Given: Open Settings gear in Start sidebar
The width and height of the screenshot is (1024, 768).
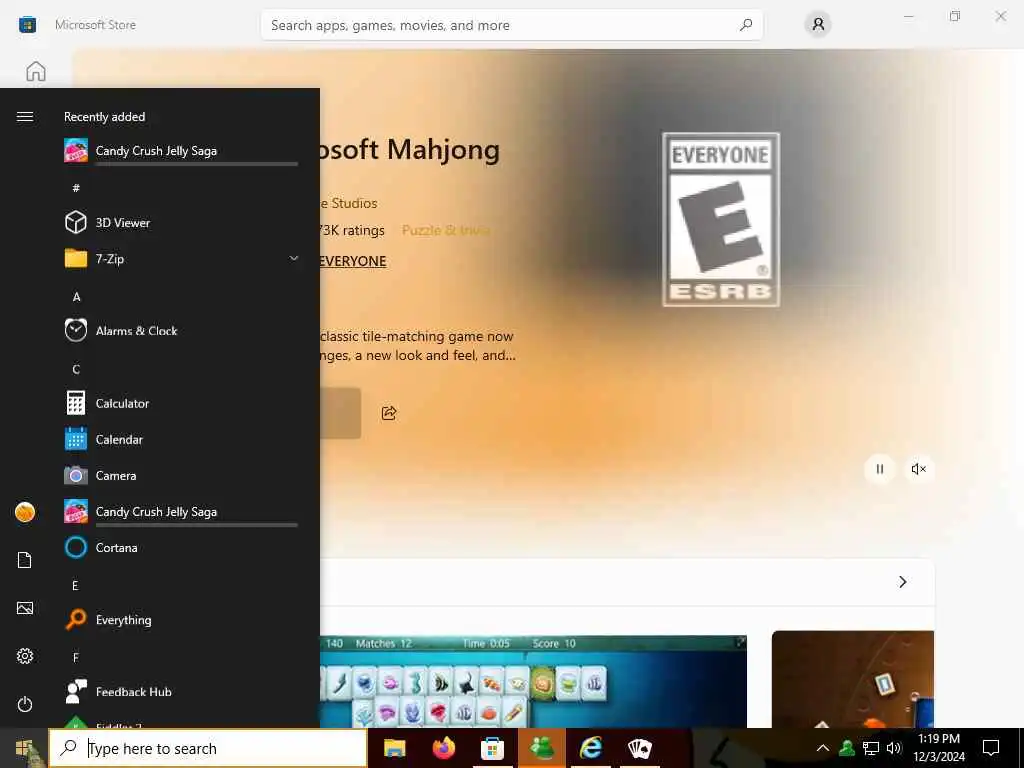Looking at the screenshot, I should 25,656.
